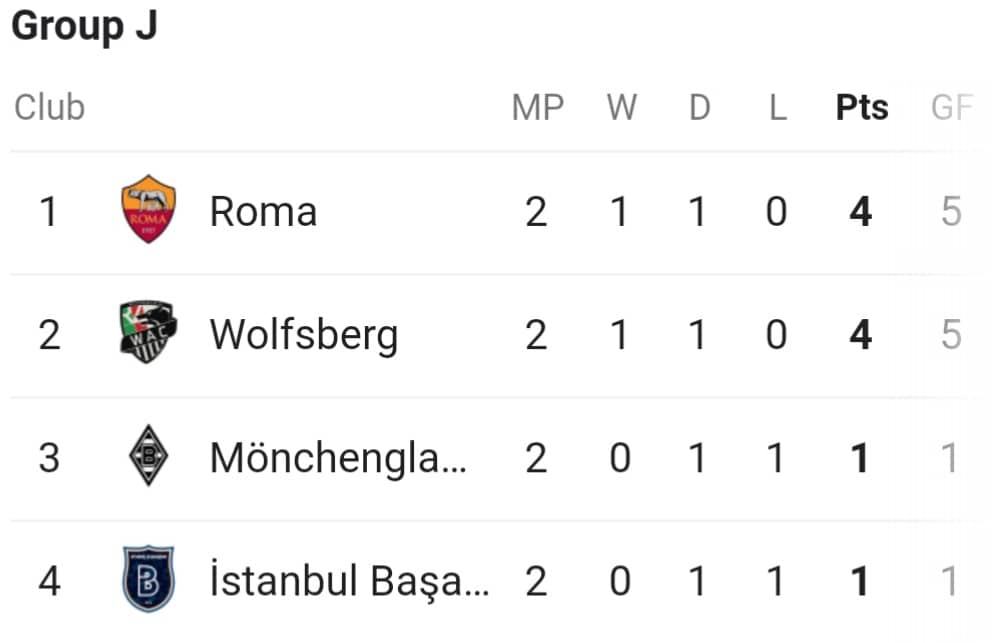
Task: Click the Wolfsberg WAC club crest
Action: pos(148,332)
